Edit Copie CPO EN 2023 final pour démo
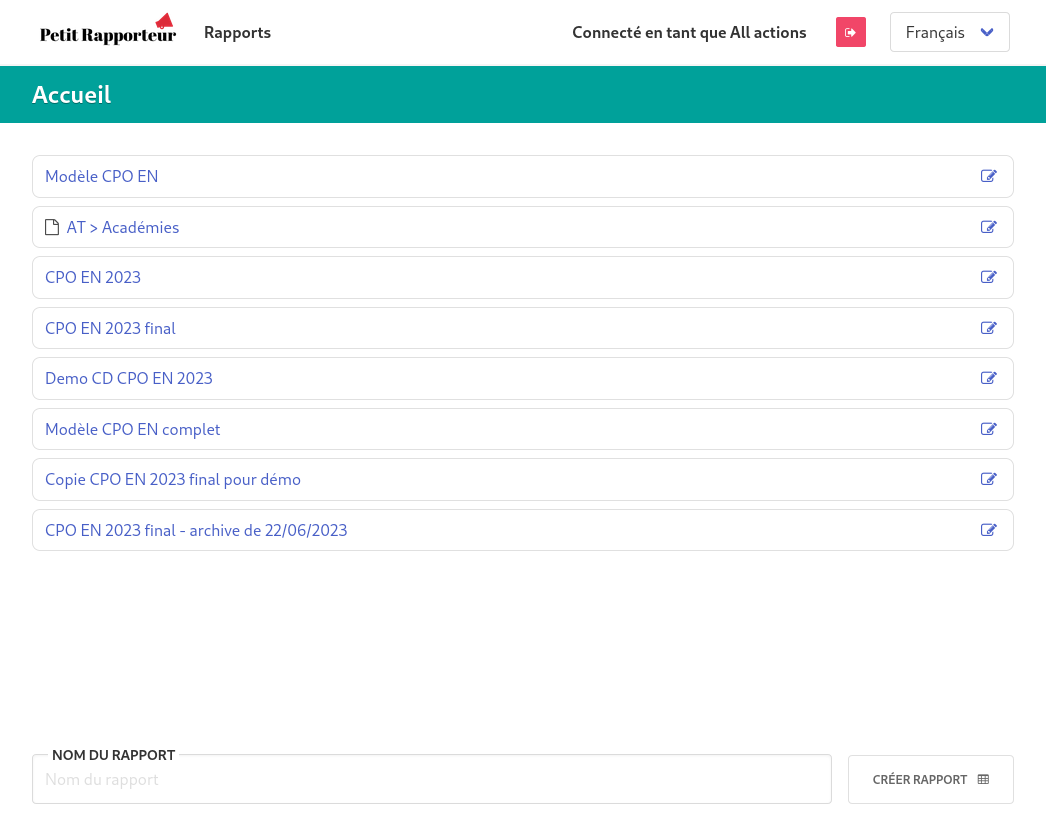The width and height of the screenshot is (1046, 828). (x=989, y=479)
